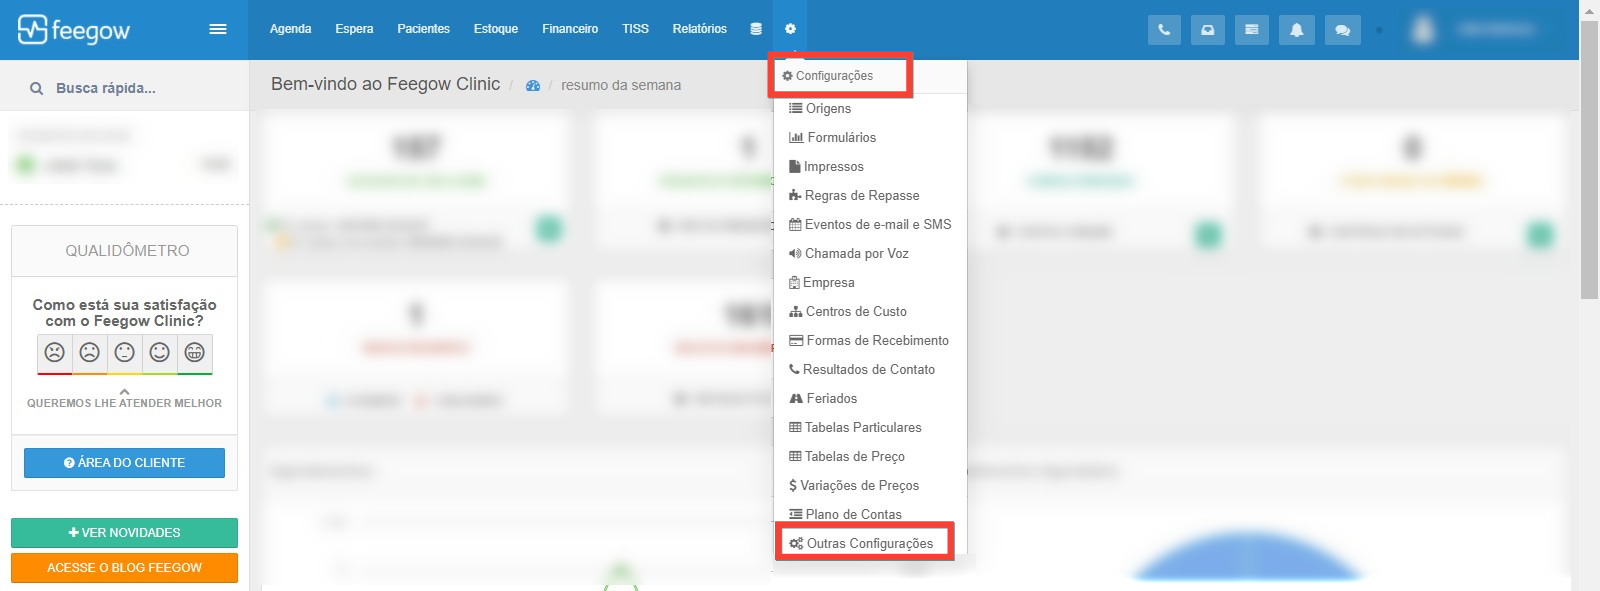Select the neutral satisfaction face
Viewport: 1600px width, 591px height.
125,353
